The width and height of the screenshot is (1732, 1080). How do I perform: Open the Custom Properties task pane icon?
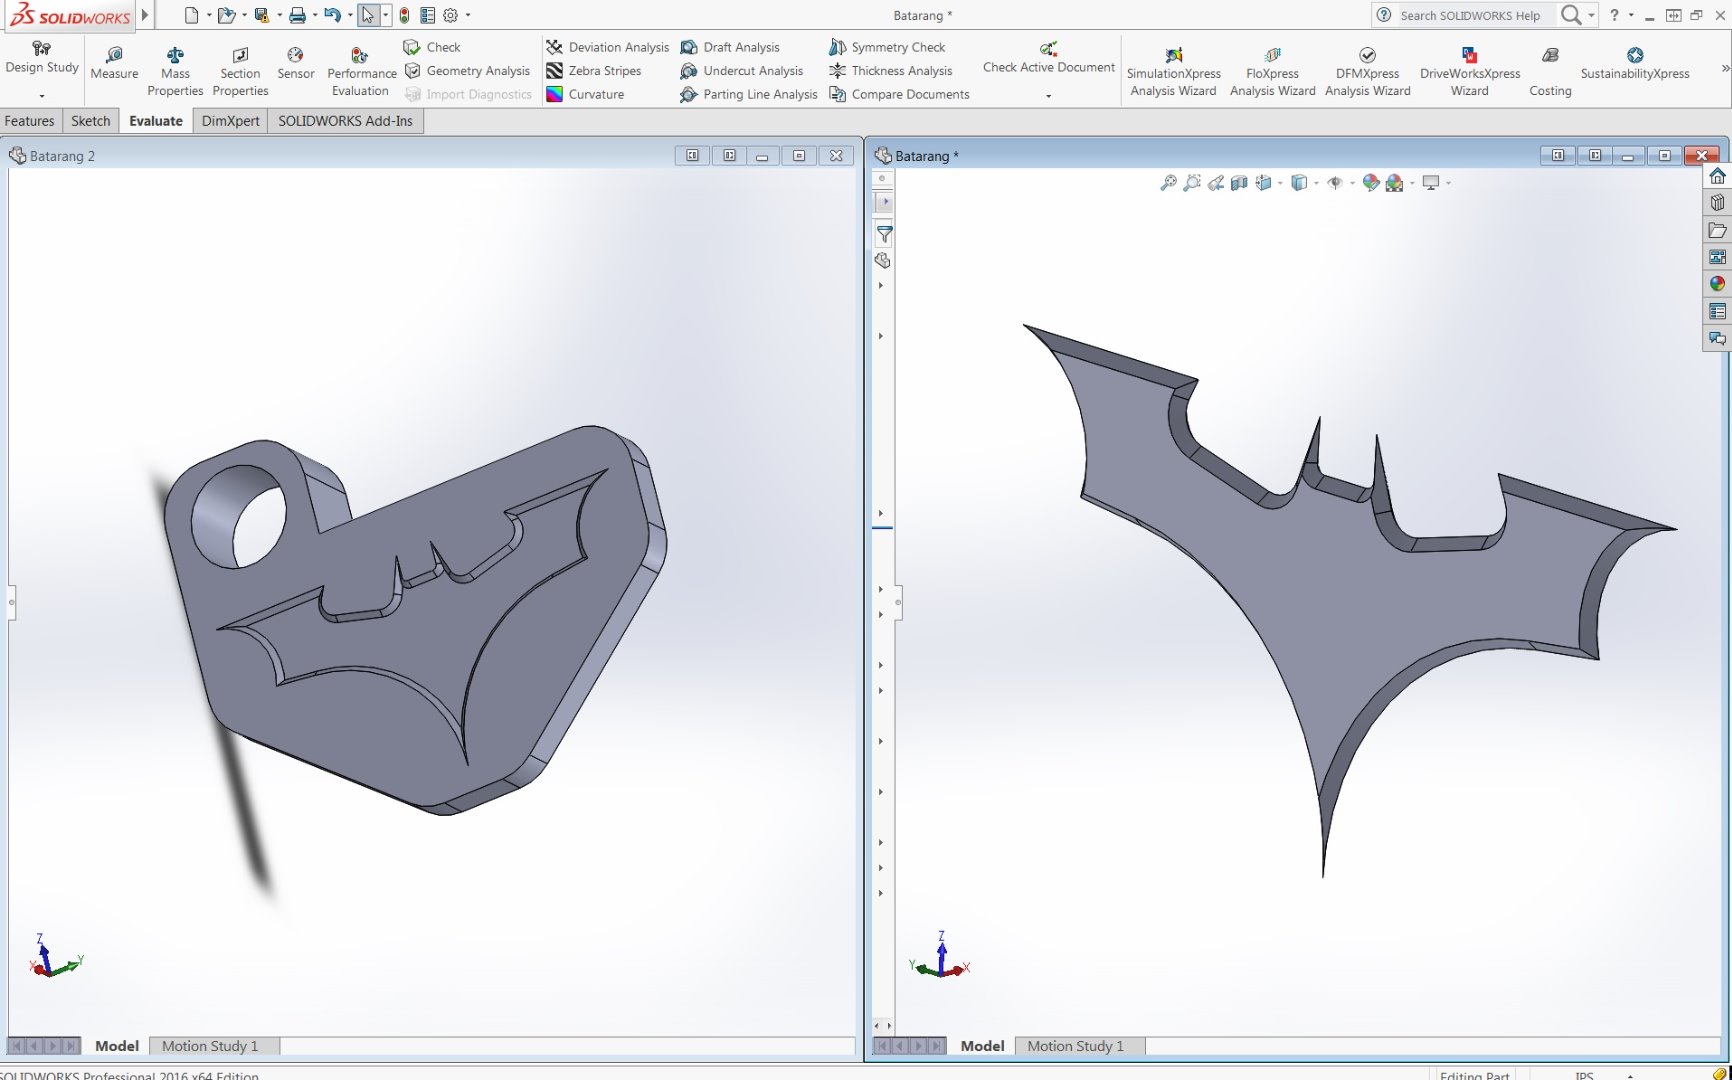click(1717, 311)
